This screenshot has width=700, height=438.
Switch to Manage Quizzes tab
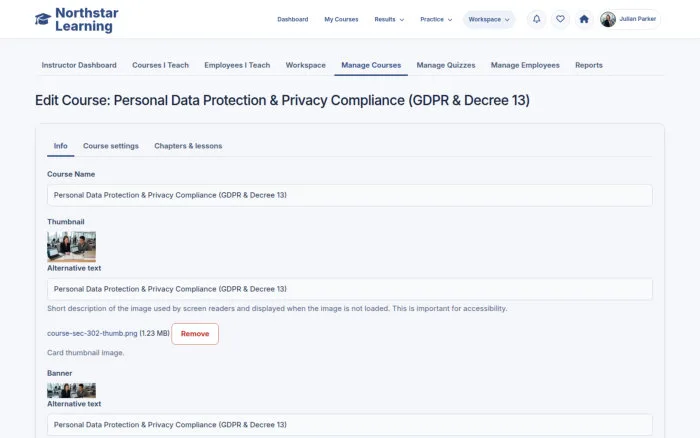click(446, 65)
